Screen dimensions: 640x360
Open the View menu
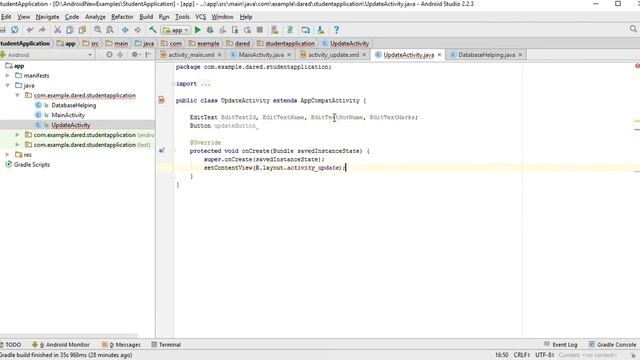point(23,17)
